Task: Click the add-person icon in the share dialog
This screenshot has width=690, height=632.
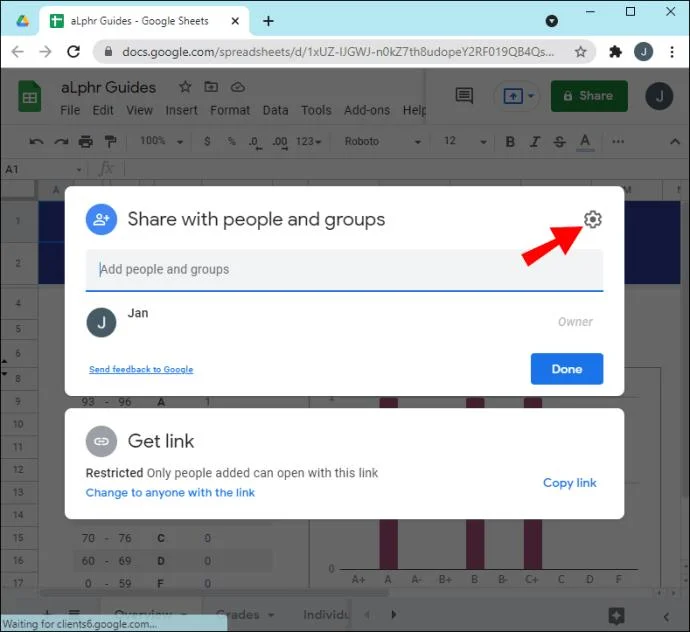Action: 101,219
